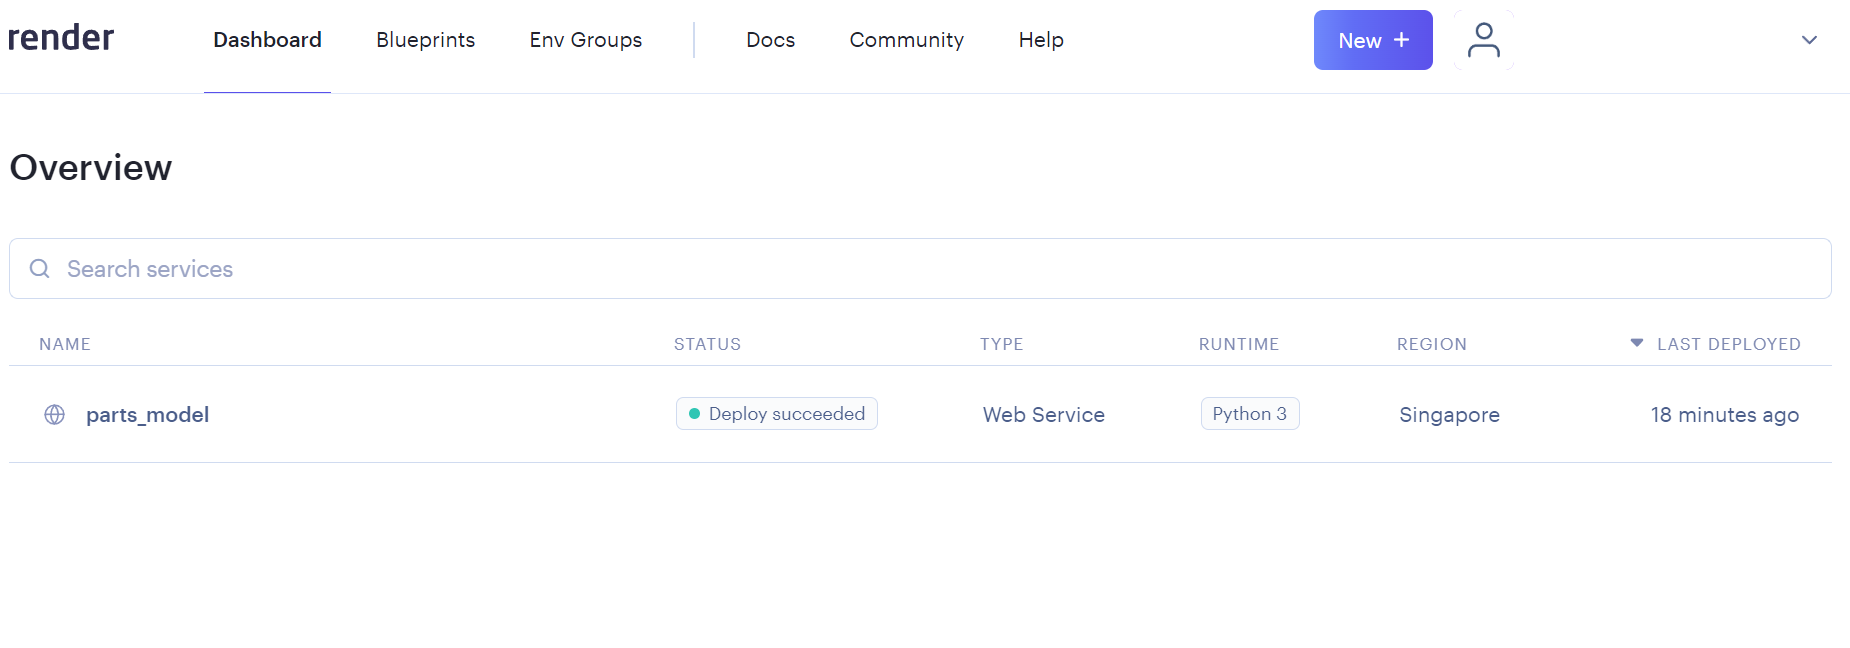The height and width of the screenshot is (648, 1850).
Task: Open the parts_model service
Action: (147, 415)
